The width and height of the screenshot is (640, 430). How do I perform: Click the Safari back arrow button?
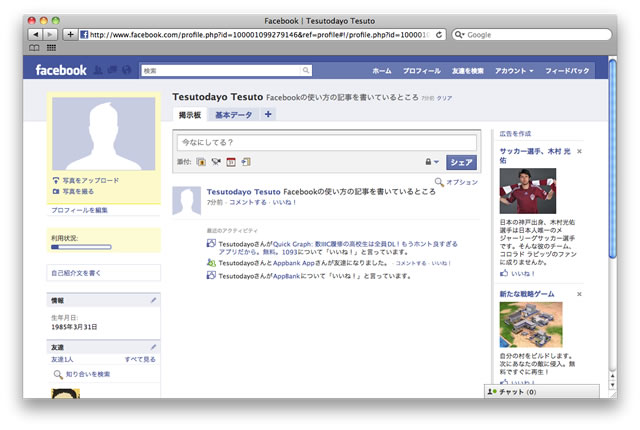(x=36, y=35)
